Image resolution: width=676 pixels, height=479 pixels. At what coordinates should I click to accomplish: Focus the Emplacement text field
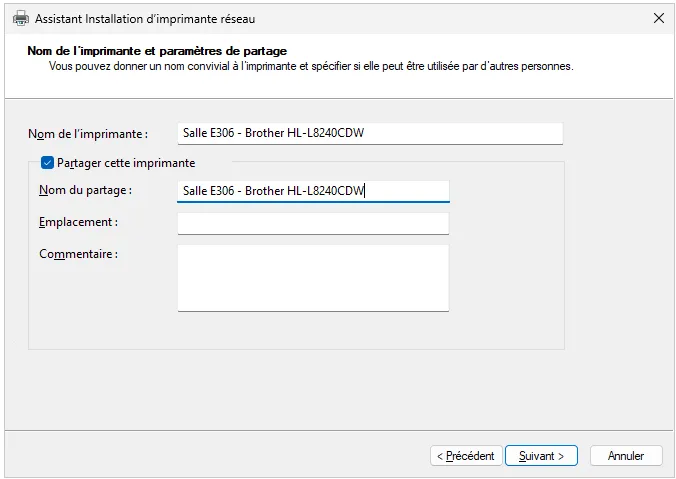coord(313,224)
